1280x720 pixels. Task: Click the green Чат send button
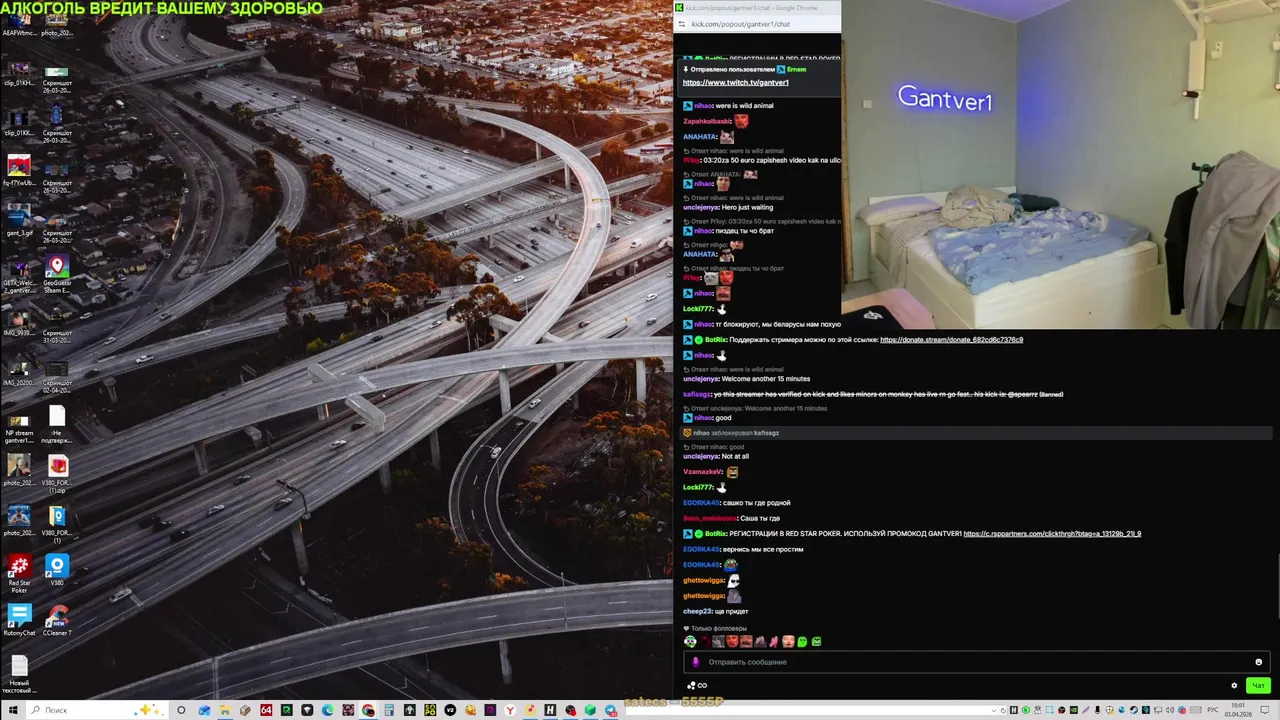click(x=1258, y=686)
